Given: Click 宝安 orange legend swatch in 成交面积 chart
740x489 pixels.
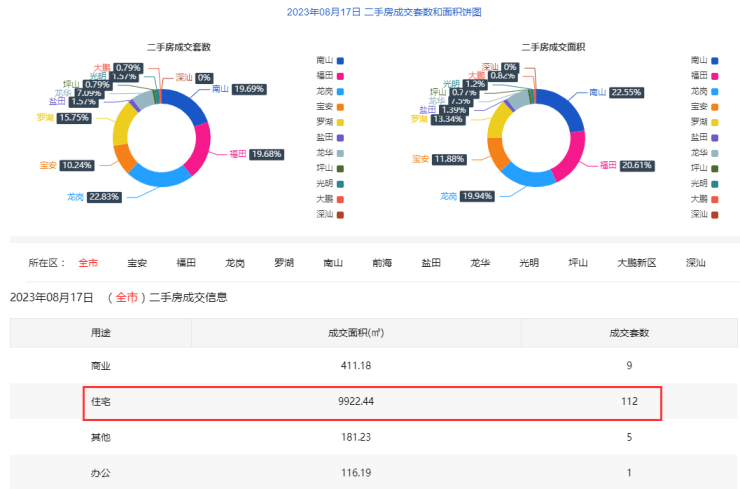Looking at the screenshot, I should coord(717,106).
